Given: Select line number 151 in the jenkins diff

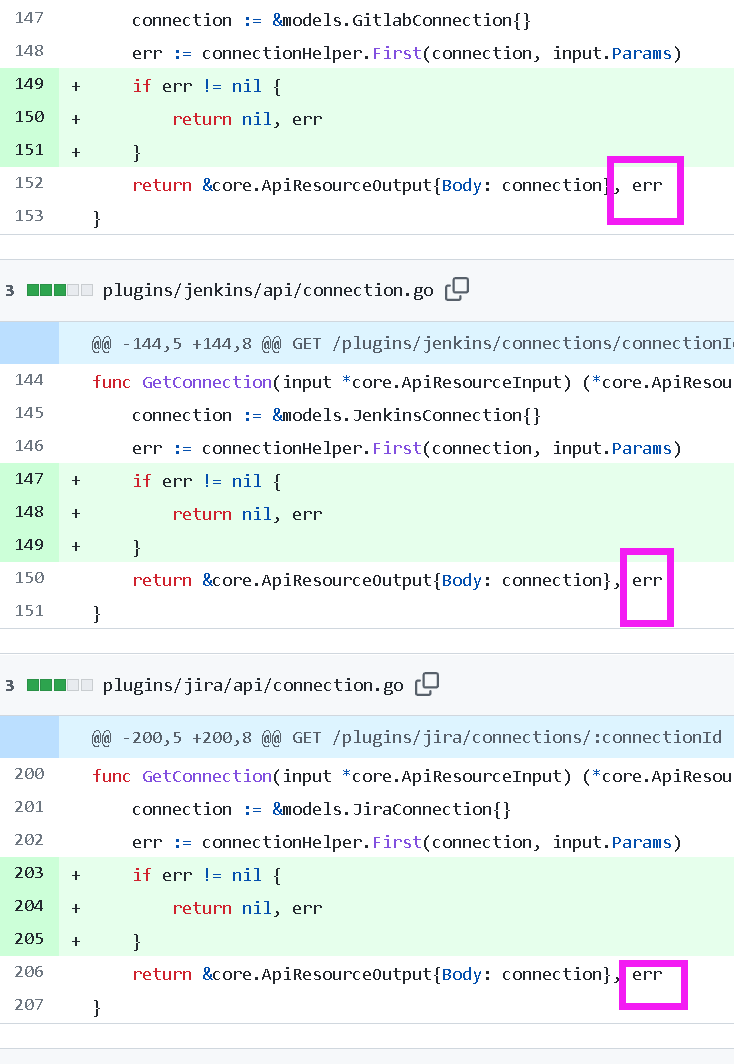Looking at the screenshot, I should tap(29, 611).
